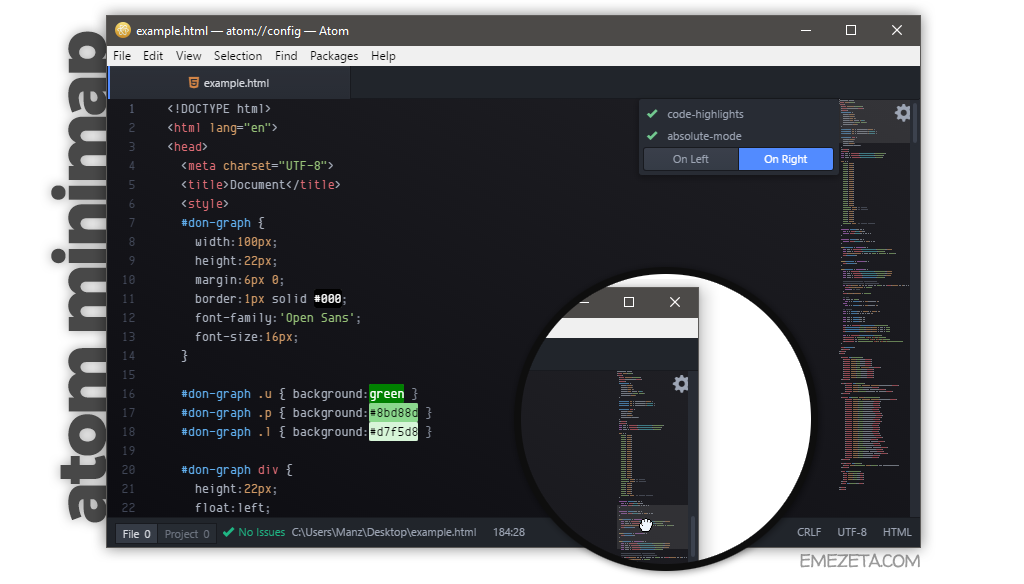1024x584 pixels.
Task: Open the Edit menu
Action: tap(153, 56)
